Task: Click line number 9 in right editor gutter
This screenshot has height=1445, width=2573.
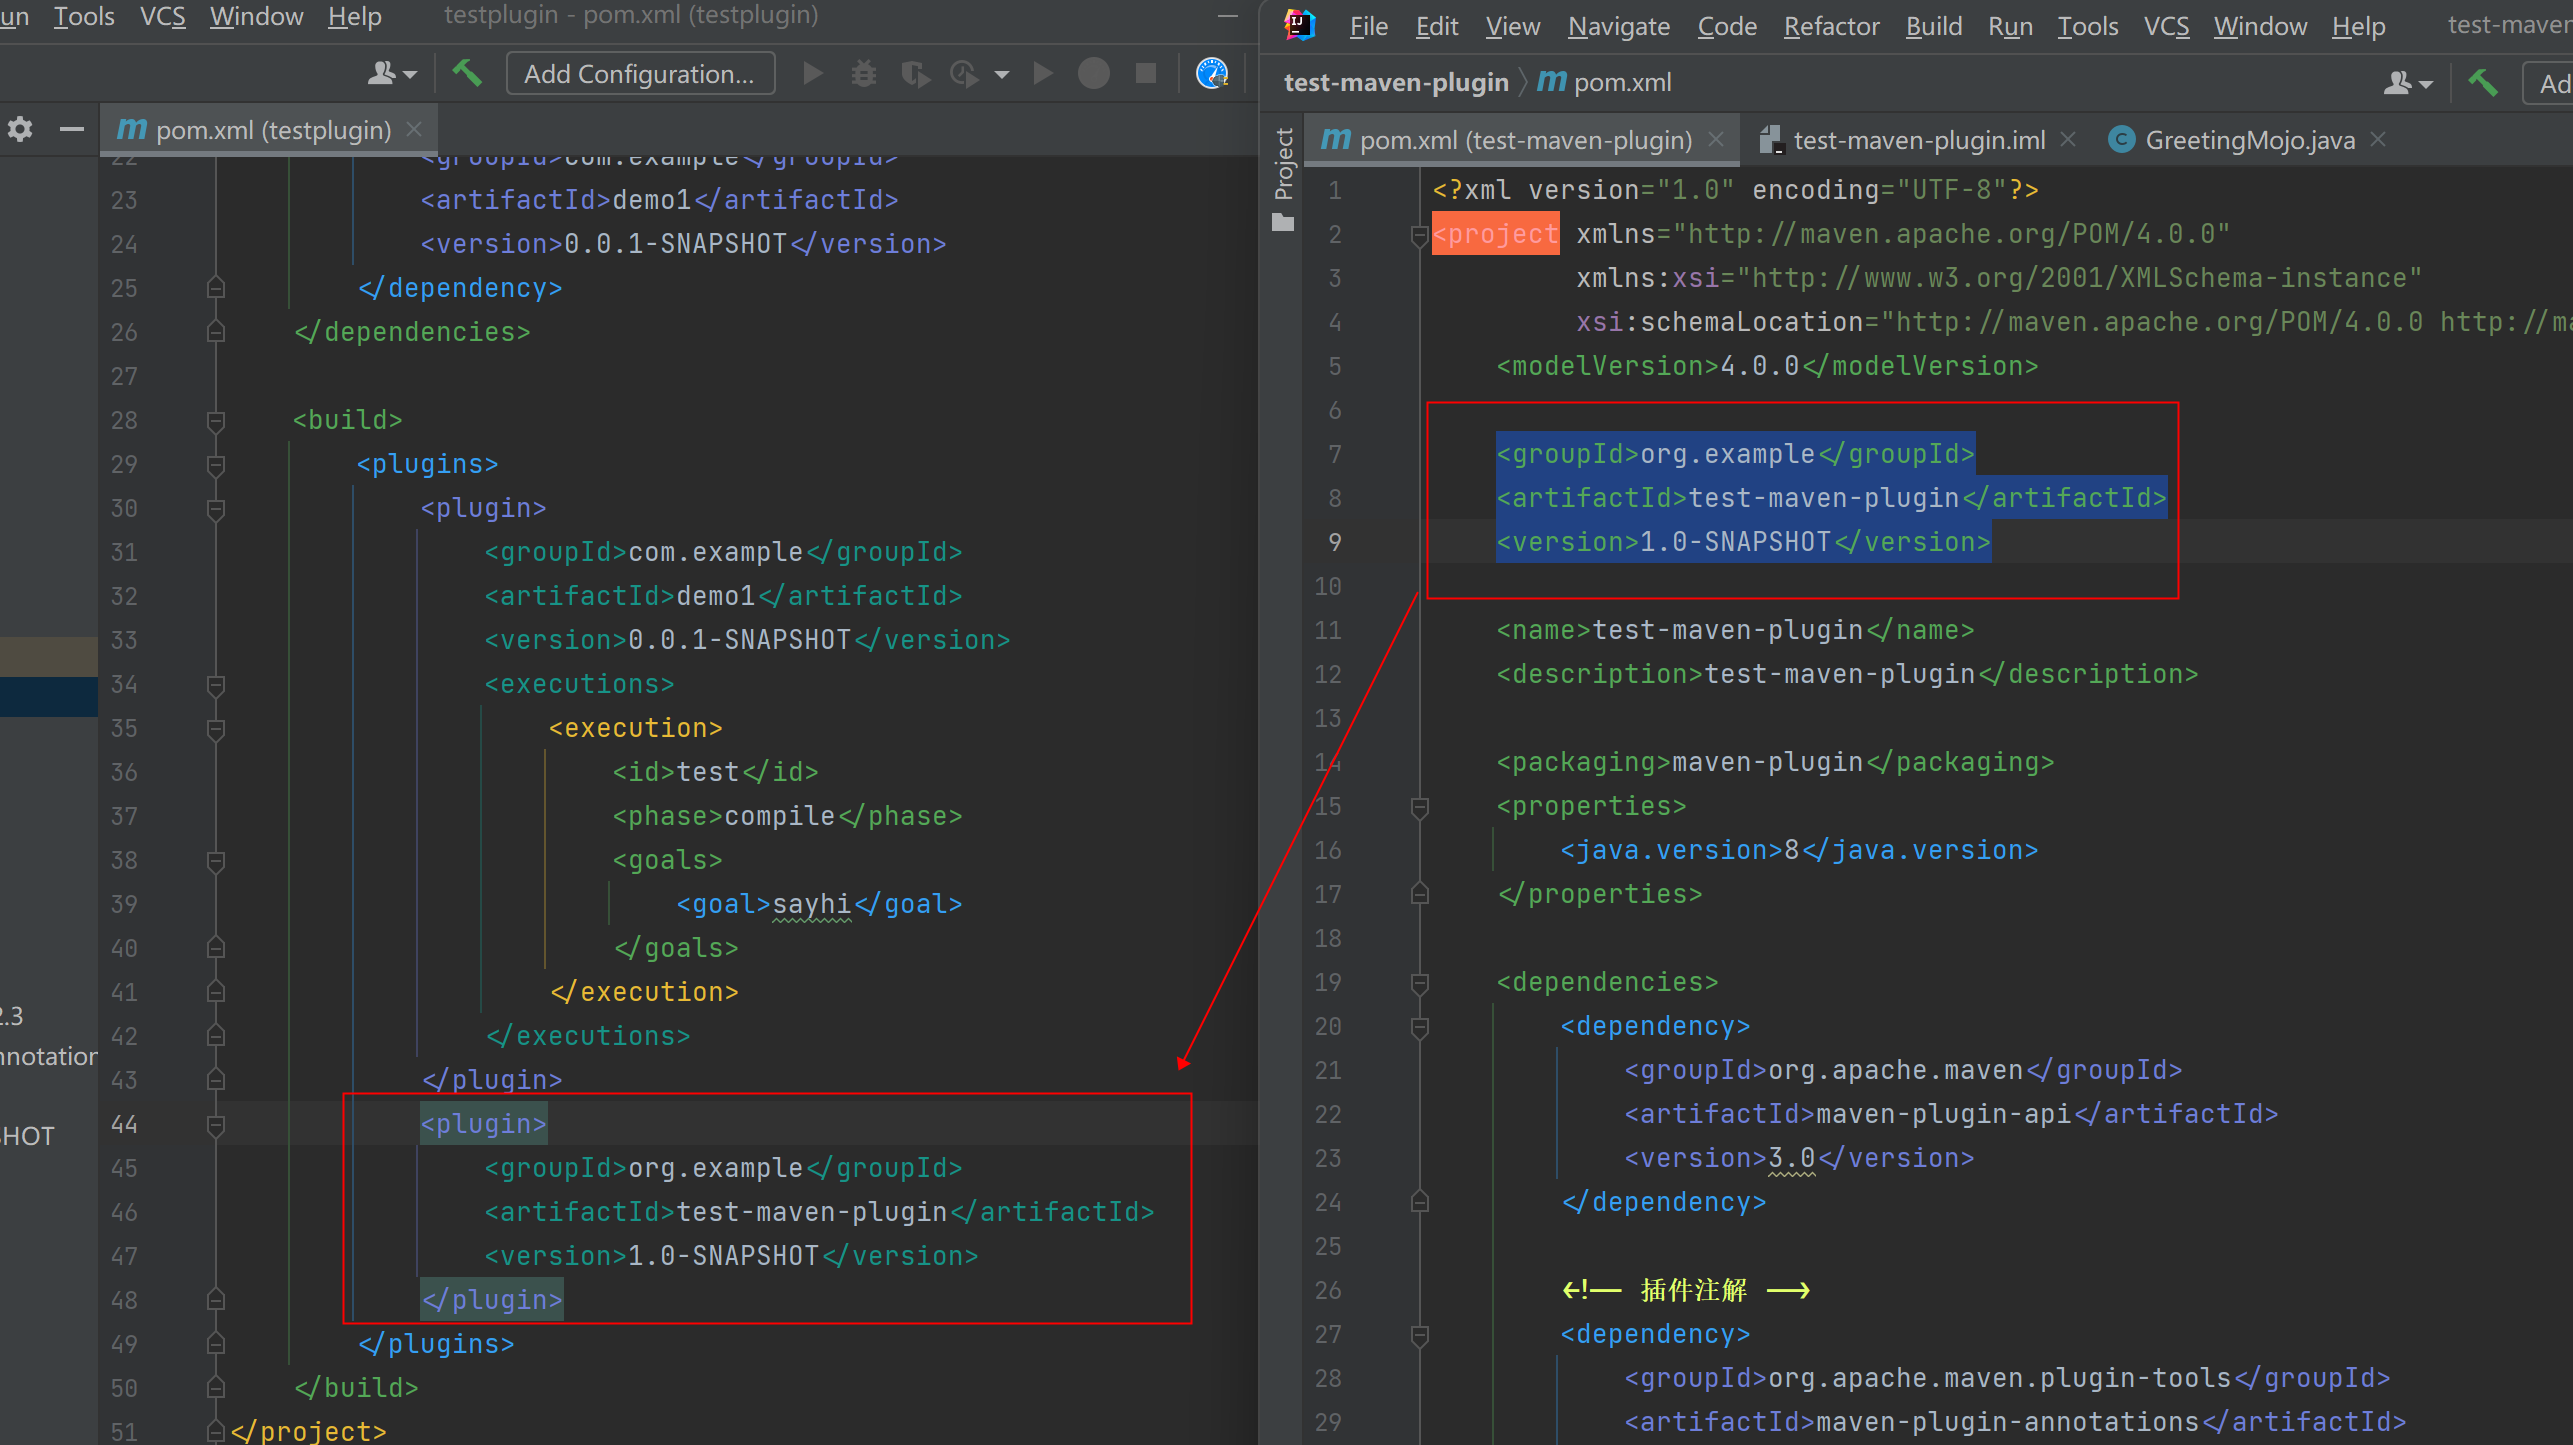Action: (1334, 542)
